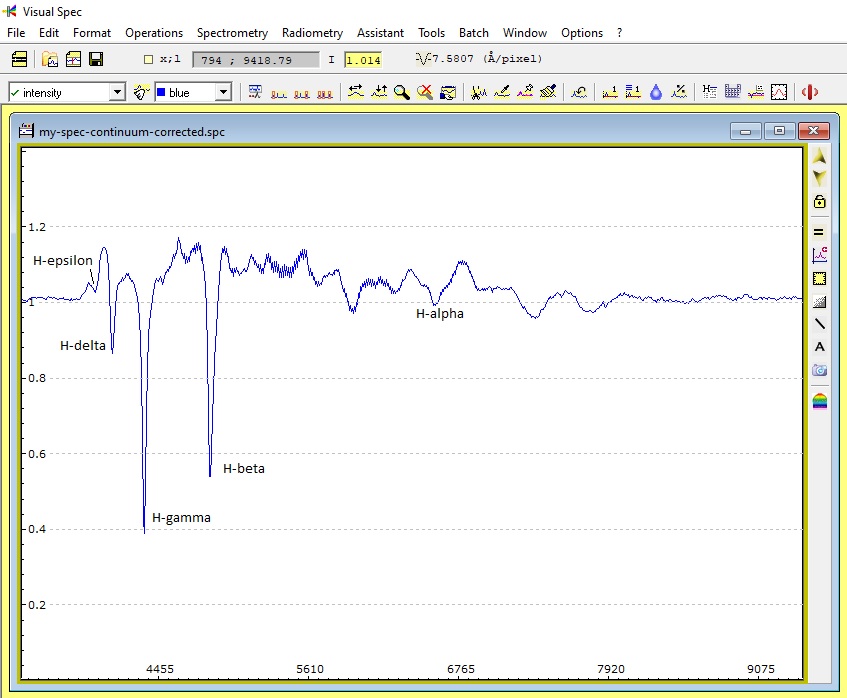The image size is (847, 698).
Task: Click the yellow intensity value field 1.014
Action: coord(363,60)
